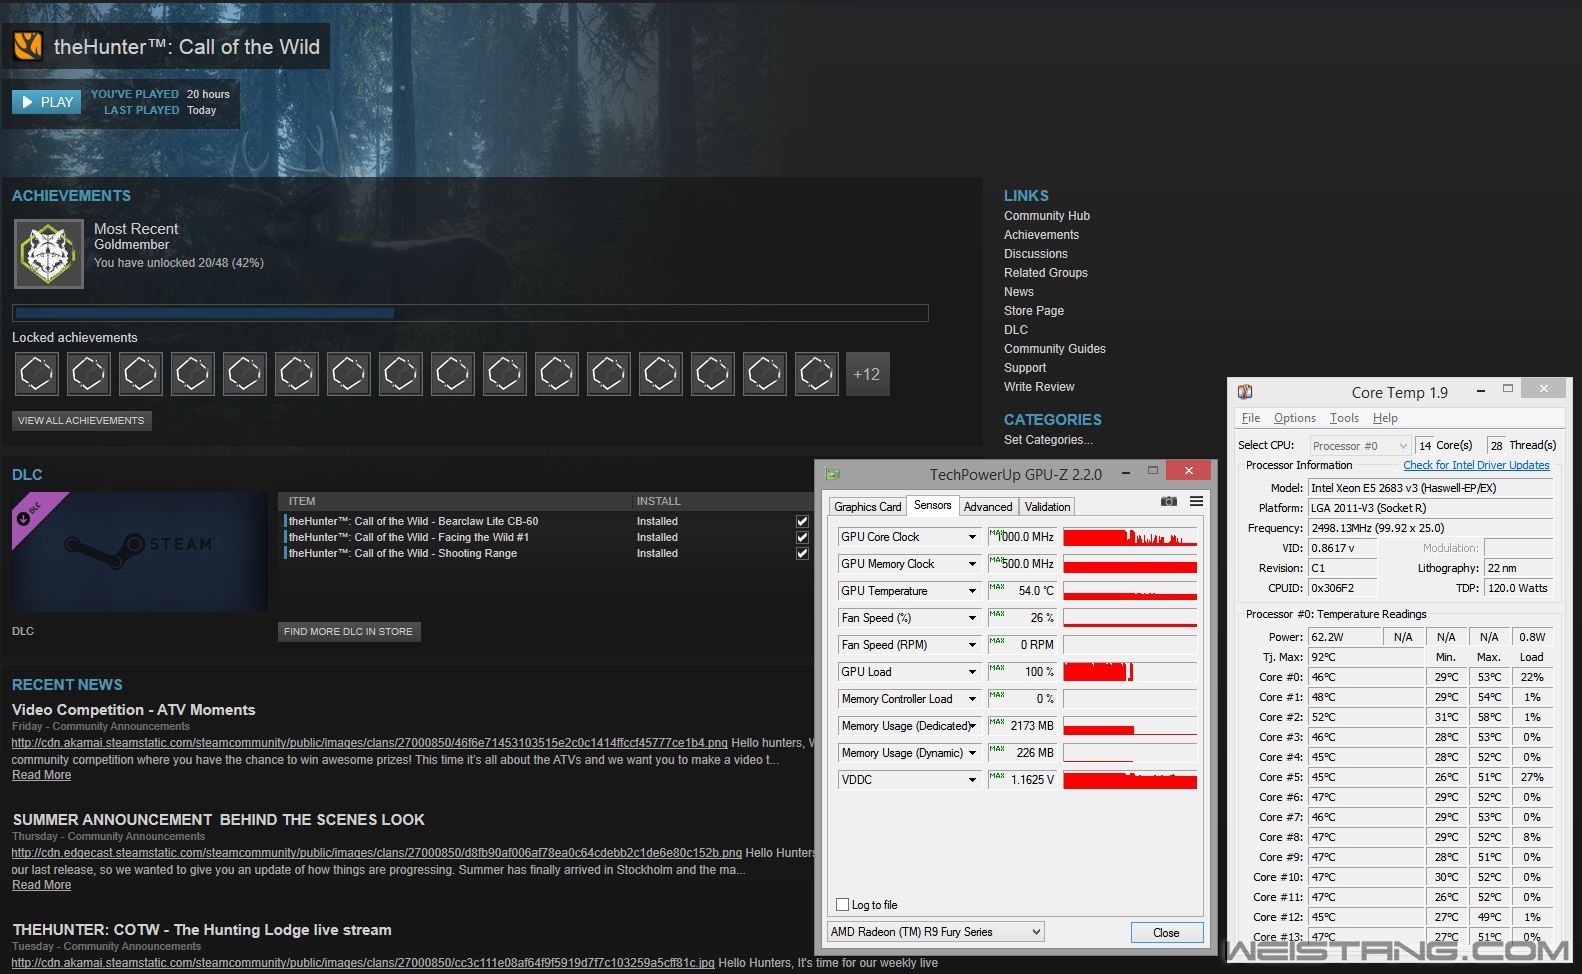The height and width of the screenshot is (974, 1582).
Task: Open Core Temp Tools menu
Action: point(1344,418)
